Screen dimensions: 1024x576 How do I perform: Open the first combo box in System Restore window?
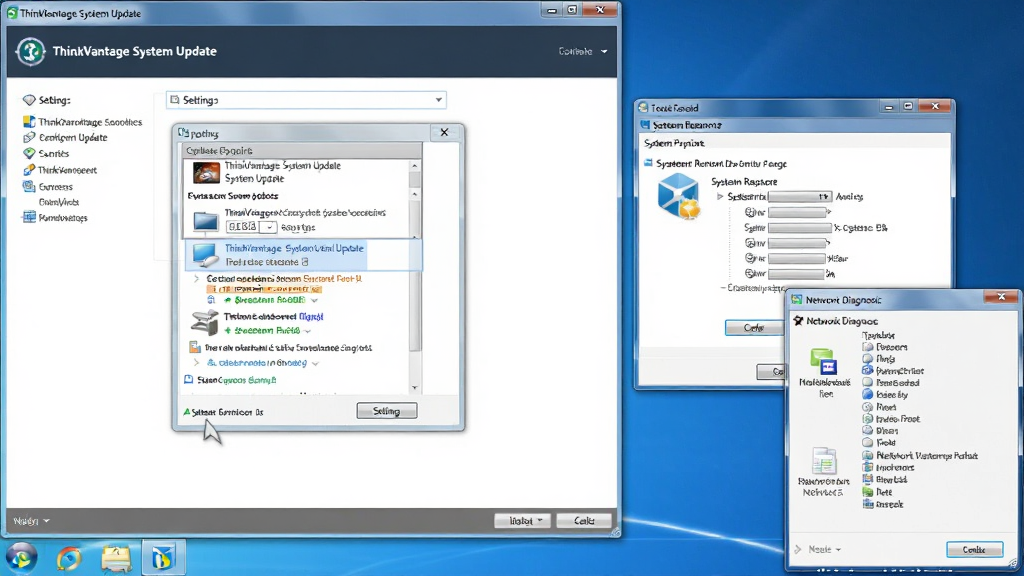point(799,197)
